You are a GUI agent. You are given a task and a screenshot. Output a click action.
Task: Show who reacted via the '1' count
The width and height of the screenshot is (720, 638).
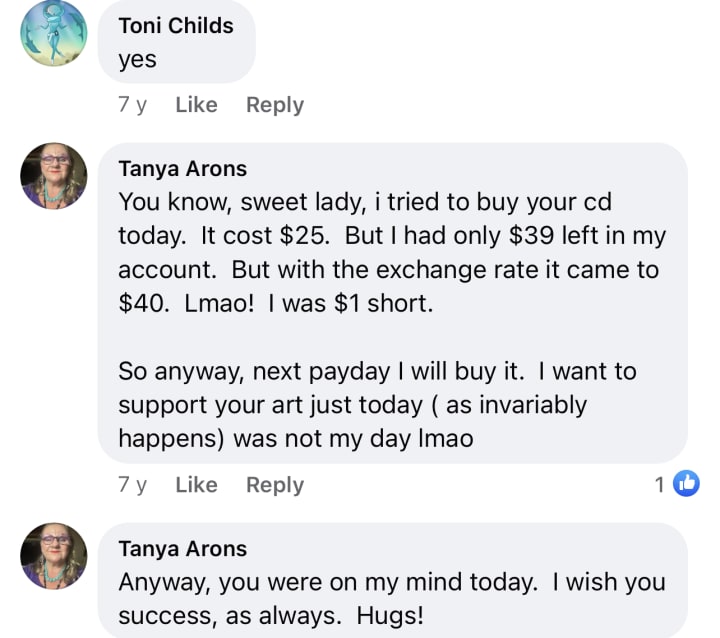(x=660, y=485)
